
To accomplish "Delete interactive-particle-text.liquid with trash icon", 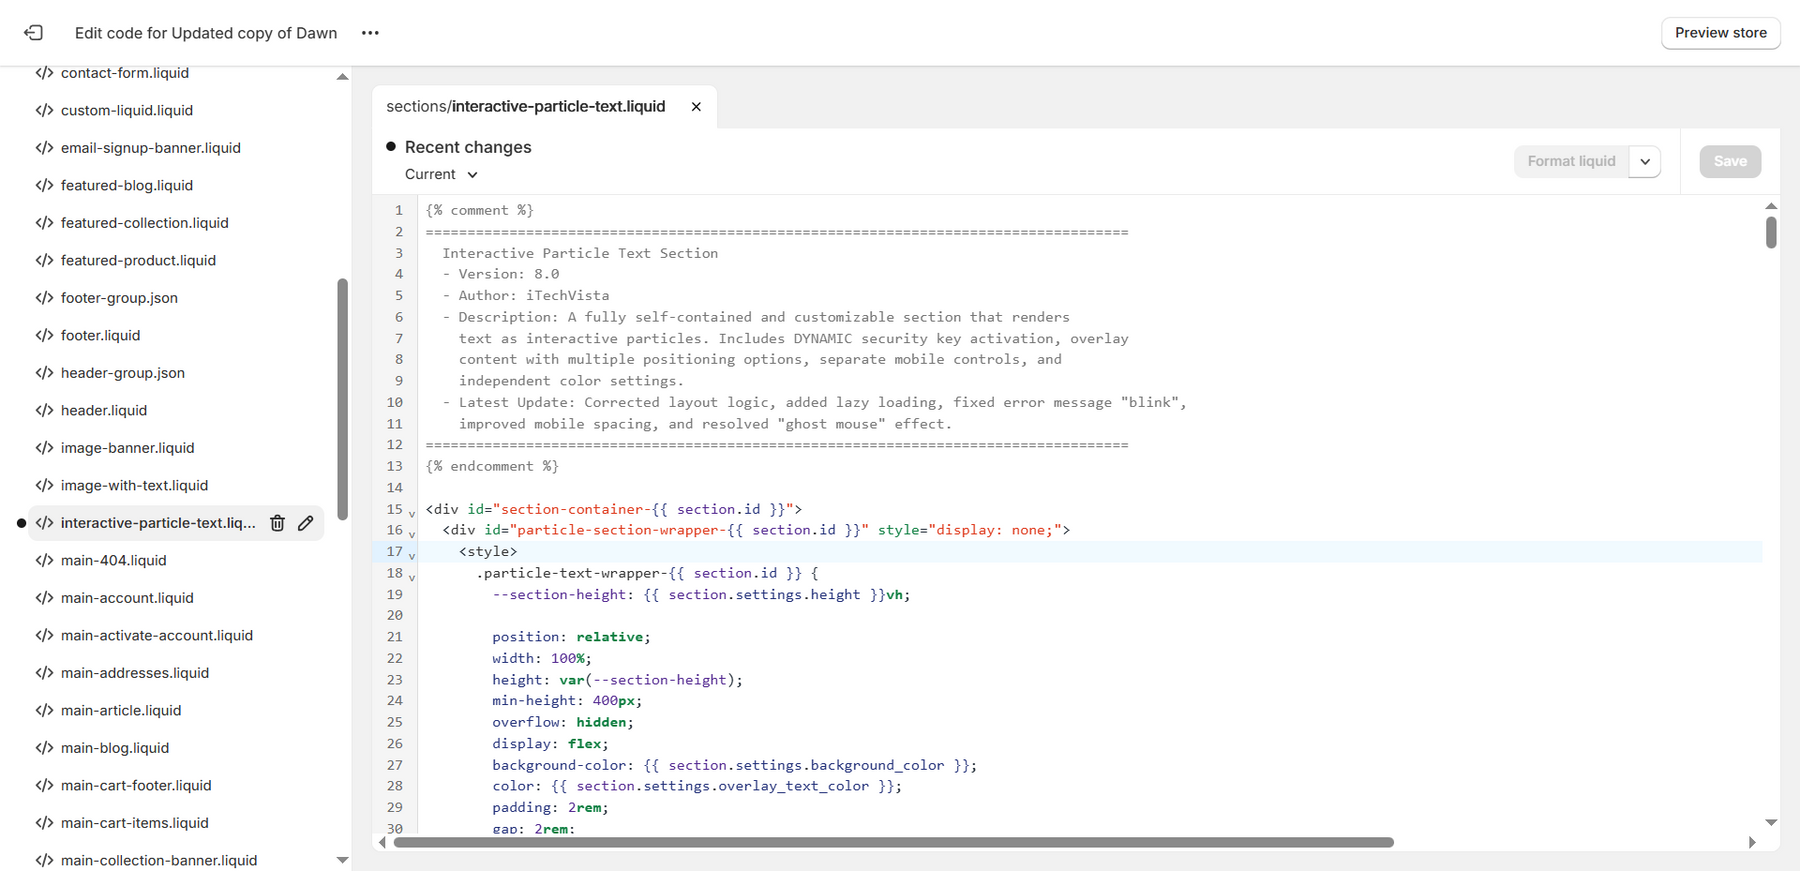I will [x=278, y=523].
